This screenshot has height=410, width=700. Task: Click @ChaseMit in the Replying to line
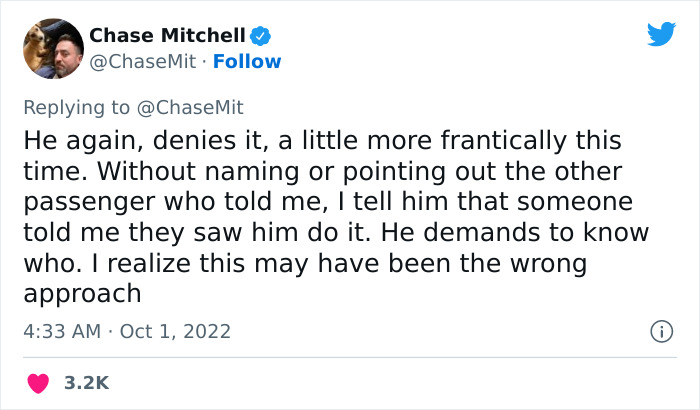pyautogui.click(x=199, y=107)
